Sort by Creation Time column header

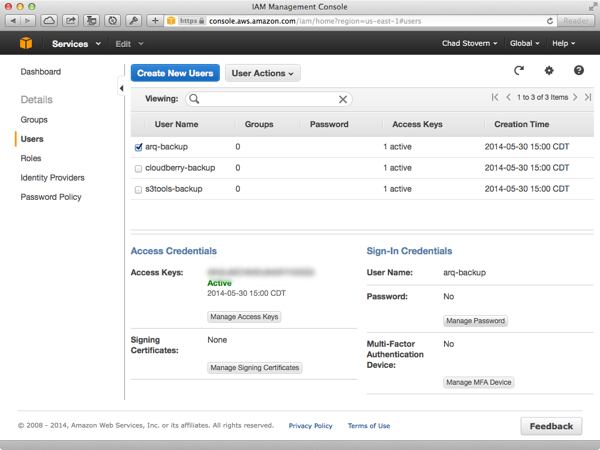click(522, 124)
